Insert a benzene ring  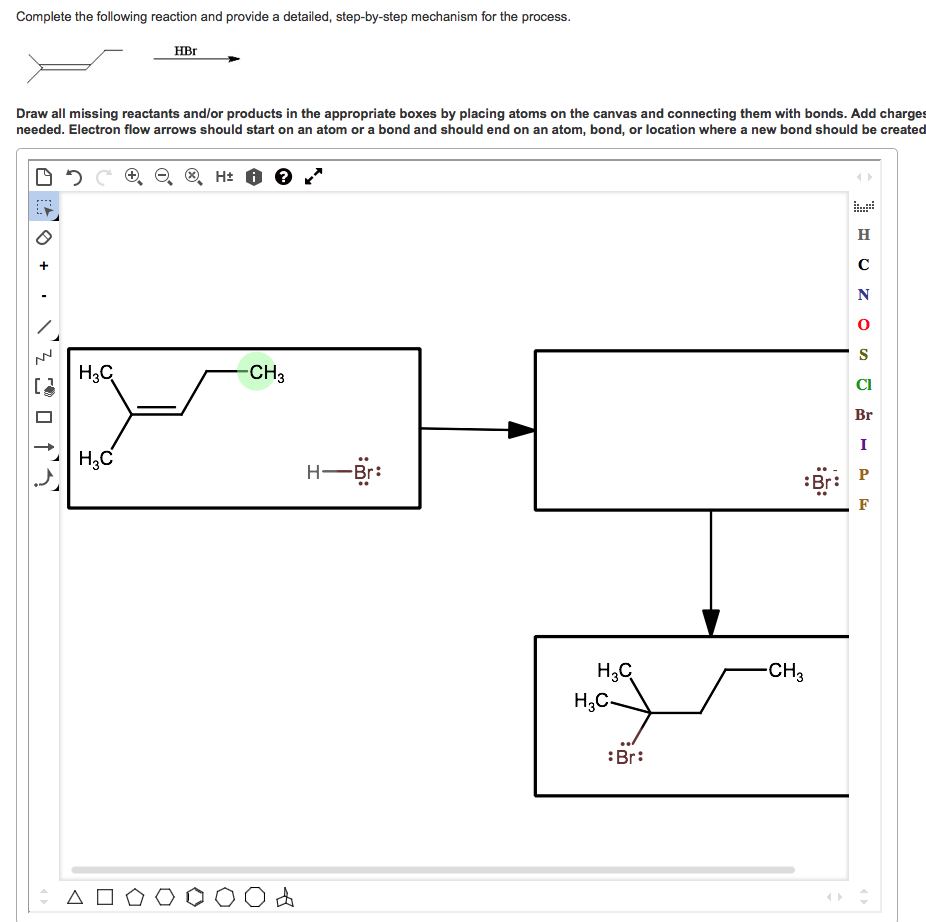click(x=195, y=898)
